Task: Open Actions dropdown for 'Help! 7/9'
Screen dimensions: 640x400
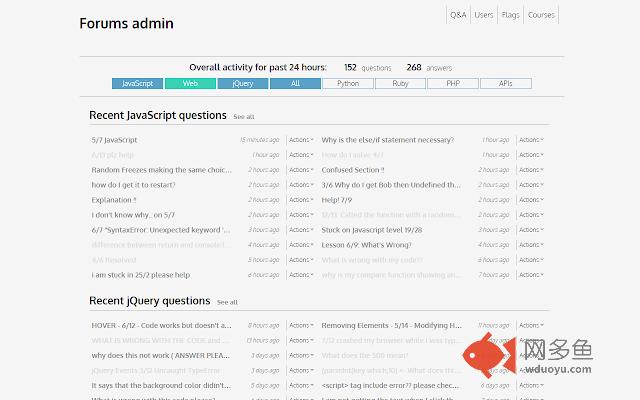Action: 531,200
